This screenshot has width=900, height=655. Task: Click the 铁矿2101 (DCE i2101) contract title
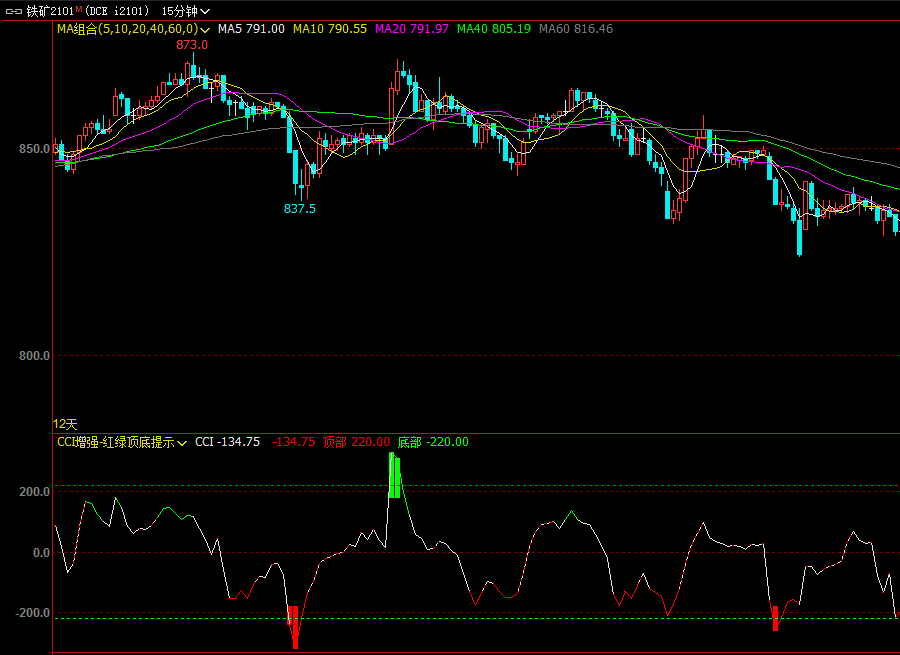click(88, 11)
